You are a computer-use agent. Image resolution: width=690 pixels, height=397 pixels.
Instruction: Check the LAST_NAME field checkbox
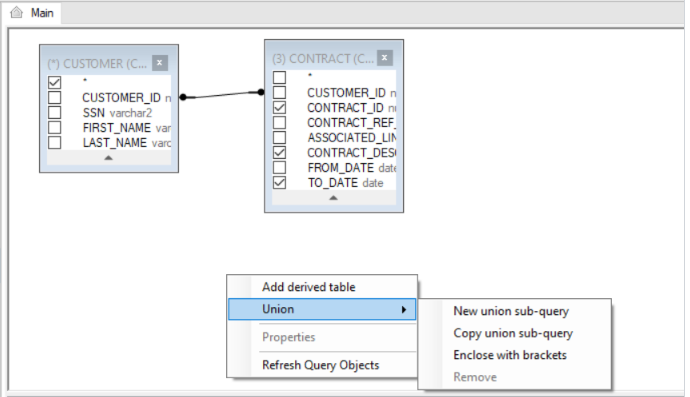55,143
